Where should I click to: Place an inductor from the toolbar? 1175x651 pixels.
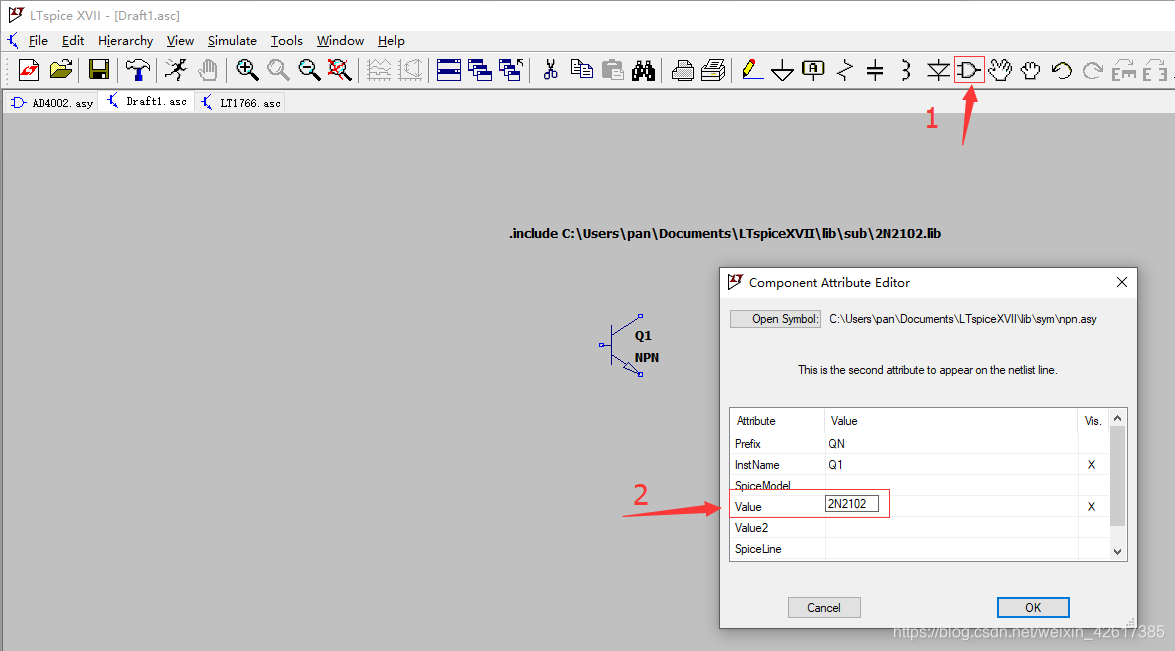(x=905, y=70)
